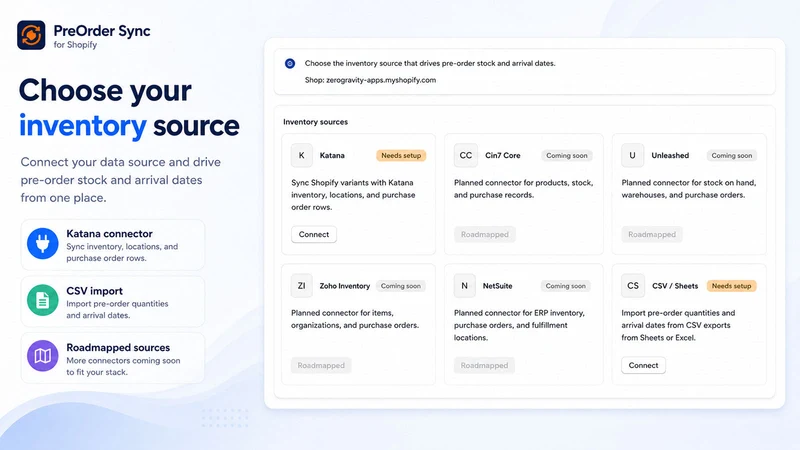Screen dimensions: 800x450
Task: Click the ZI avatar for Zoho Inventory
Action: pos(302,286)
